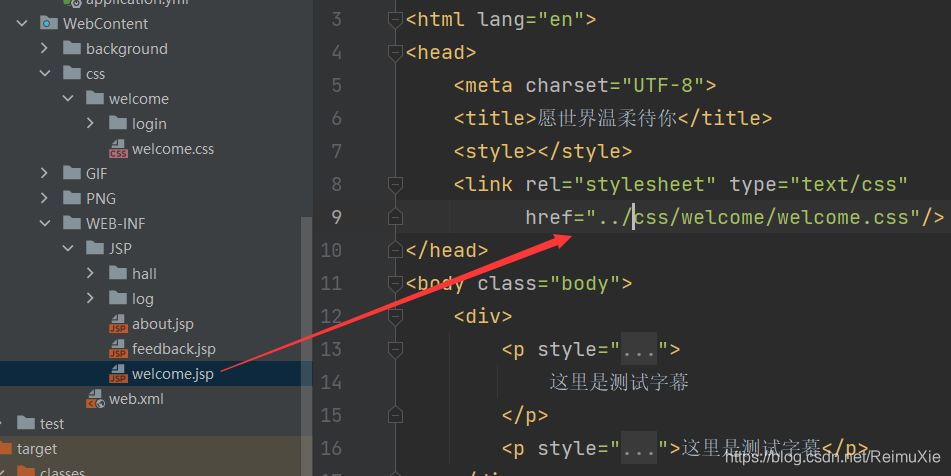Click the login folder icon
This screenshot has width=951, height=476.
[118, 123]
